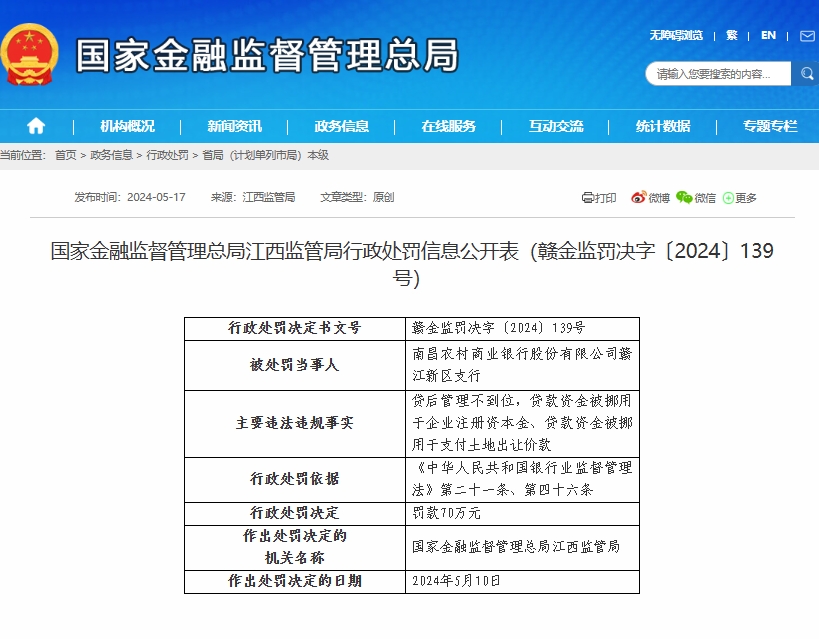Click 省局（计划单列市局）本级 breadcrumb
This screenshot has width=819, height=639.
(x=265, y=155)
